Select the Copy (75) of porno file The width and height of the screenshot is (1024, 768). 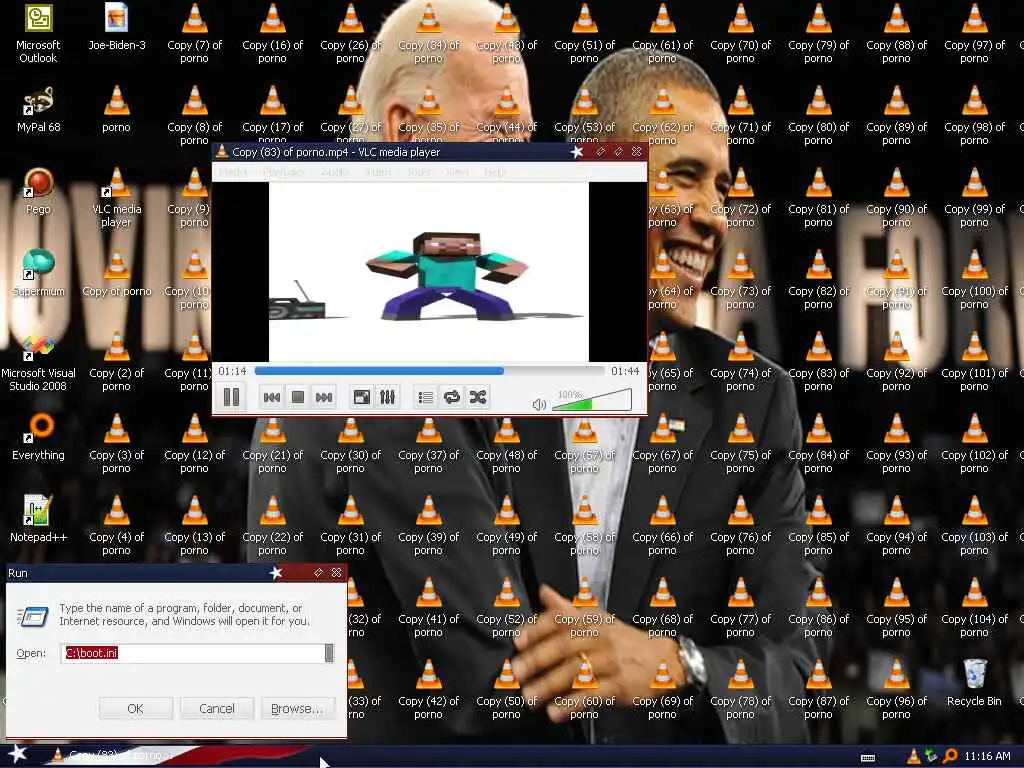740,444
